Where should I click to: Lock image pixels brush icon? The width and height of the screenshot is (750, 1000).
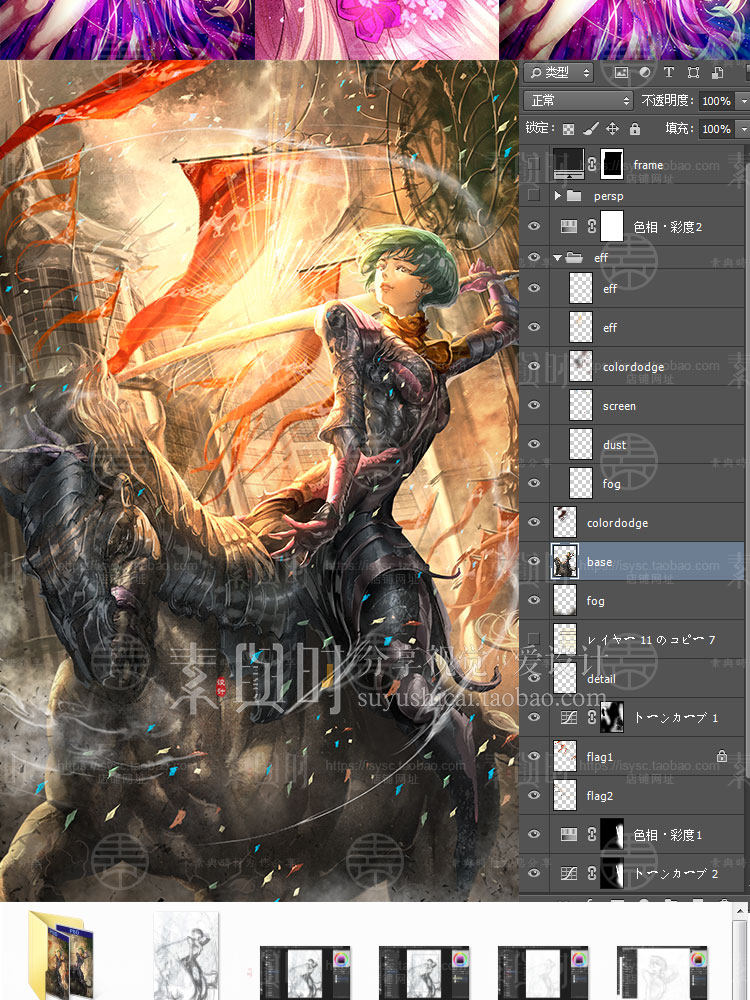point(591,129)
